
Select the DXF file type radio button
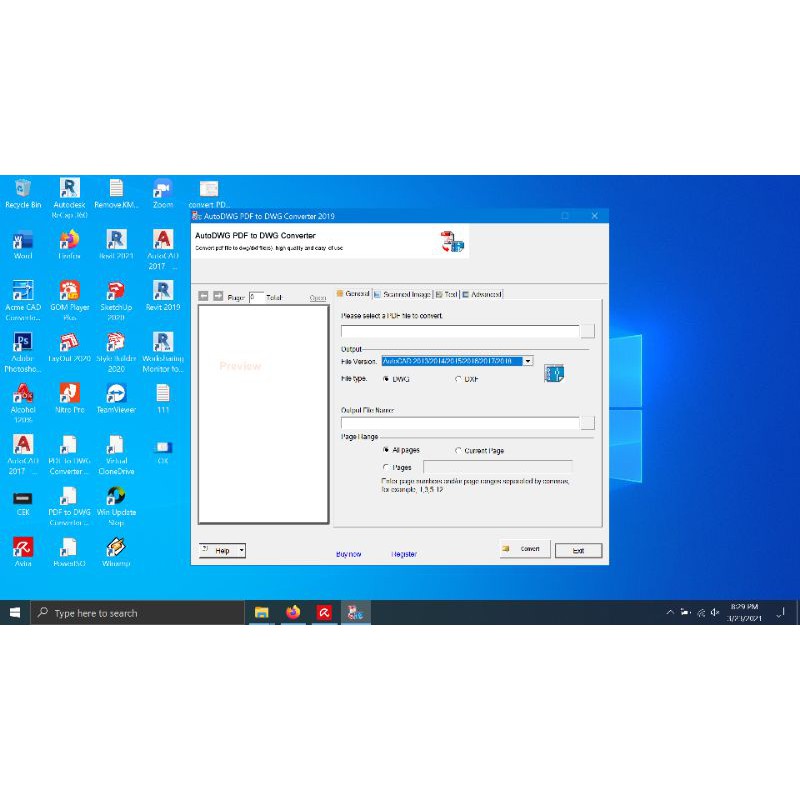(460, 379)
